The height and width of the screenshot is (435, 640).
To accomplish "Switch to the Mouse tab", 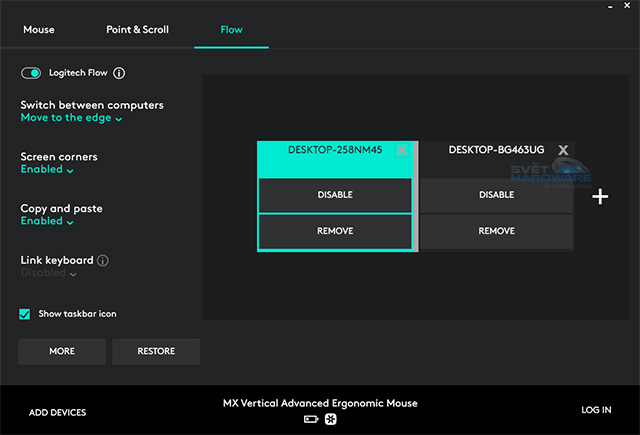I will (x=39, y=30).
